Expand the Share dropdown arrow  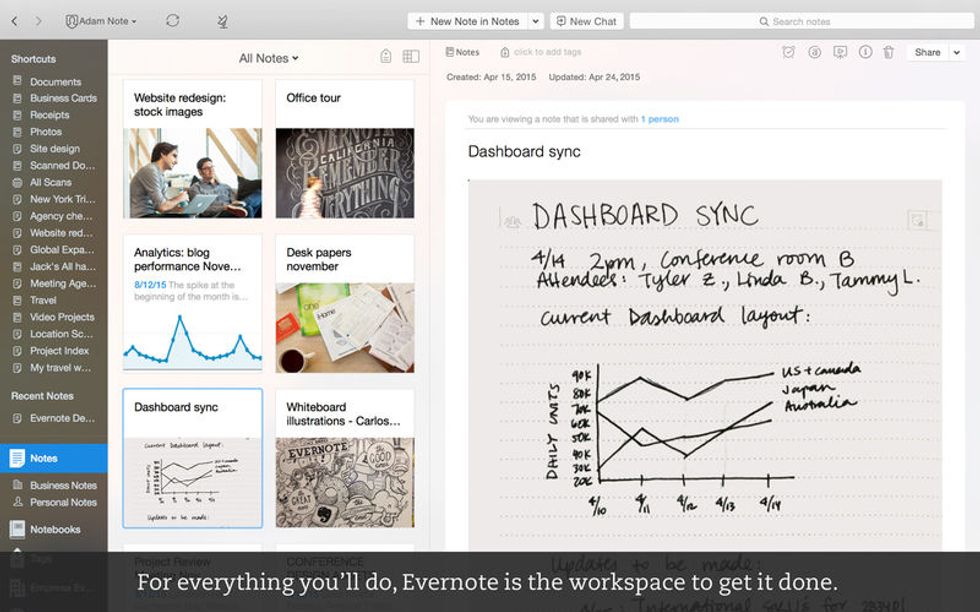pos(957,53)
